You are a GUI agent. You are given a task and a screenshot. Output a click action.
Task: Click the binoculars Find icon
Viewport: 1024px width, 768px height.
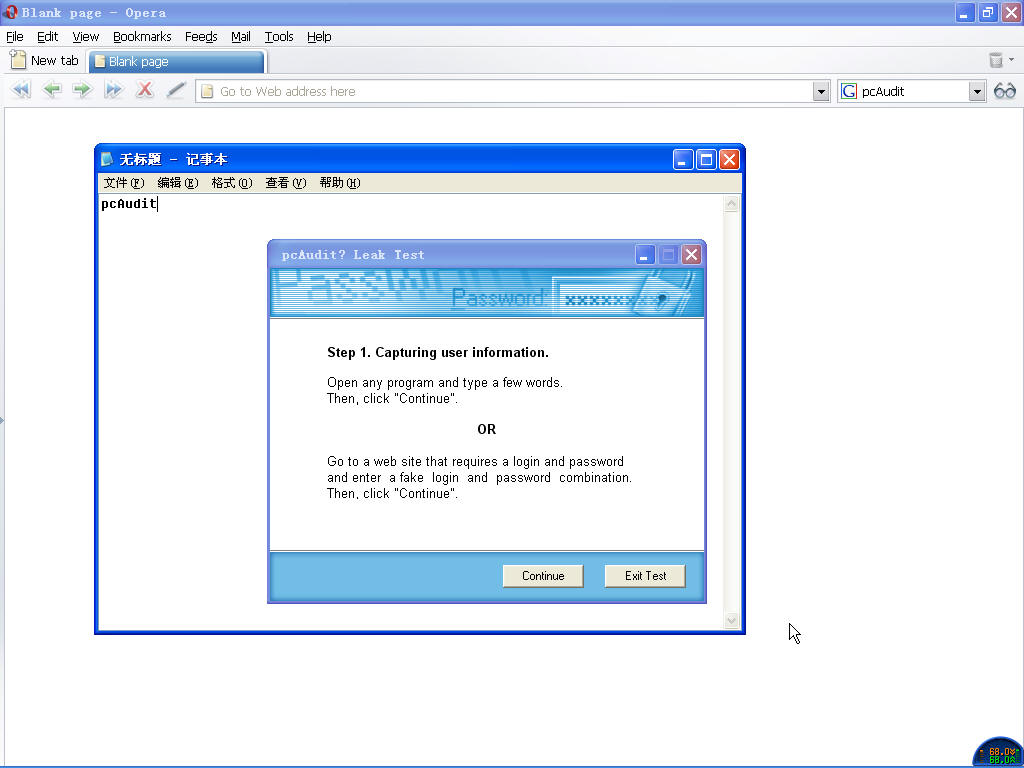[1004, 91]
